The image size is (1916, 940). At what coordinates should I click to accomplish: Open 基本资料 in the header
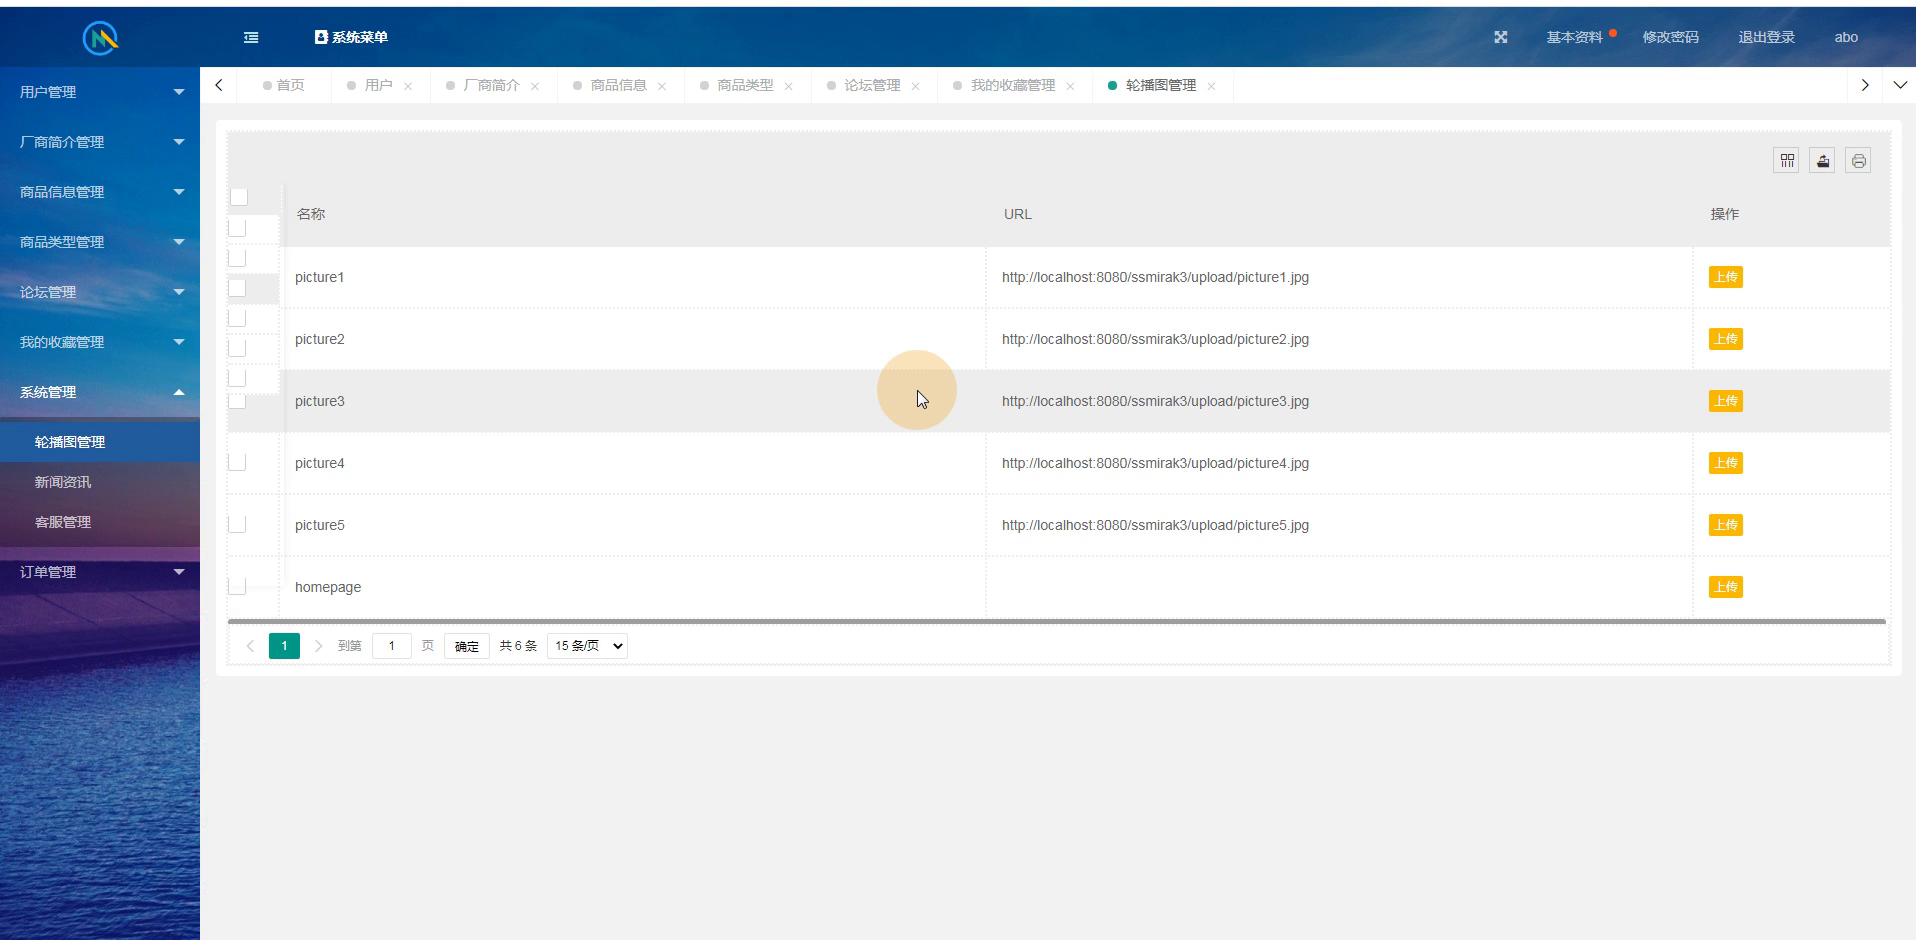click(x=1574, y=37)
